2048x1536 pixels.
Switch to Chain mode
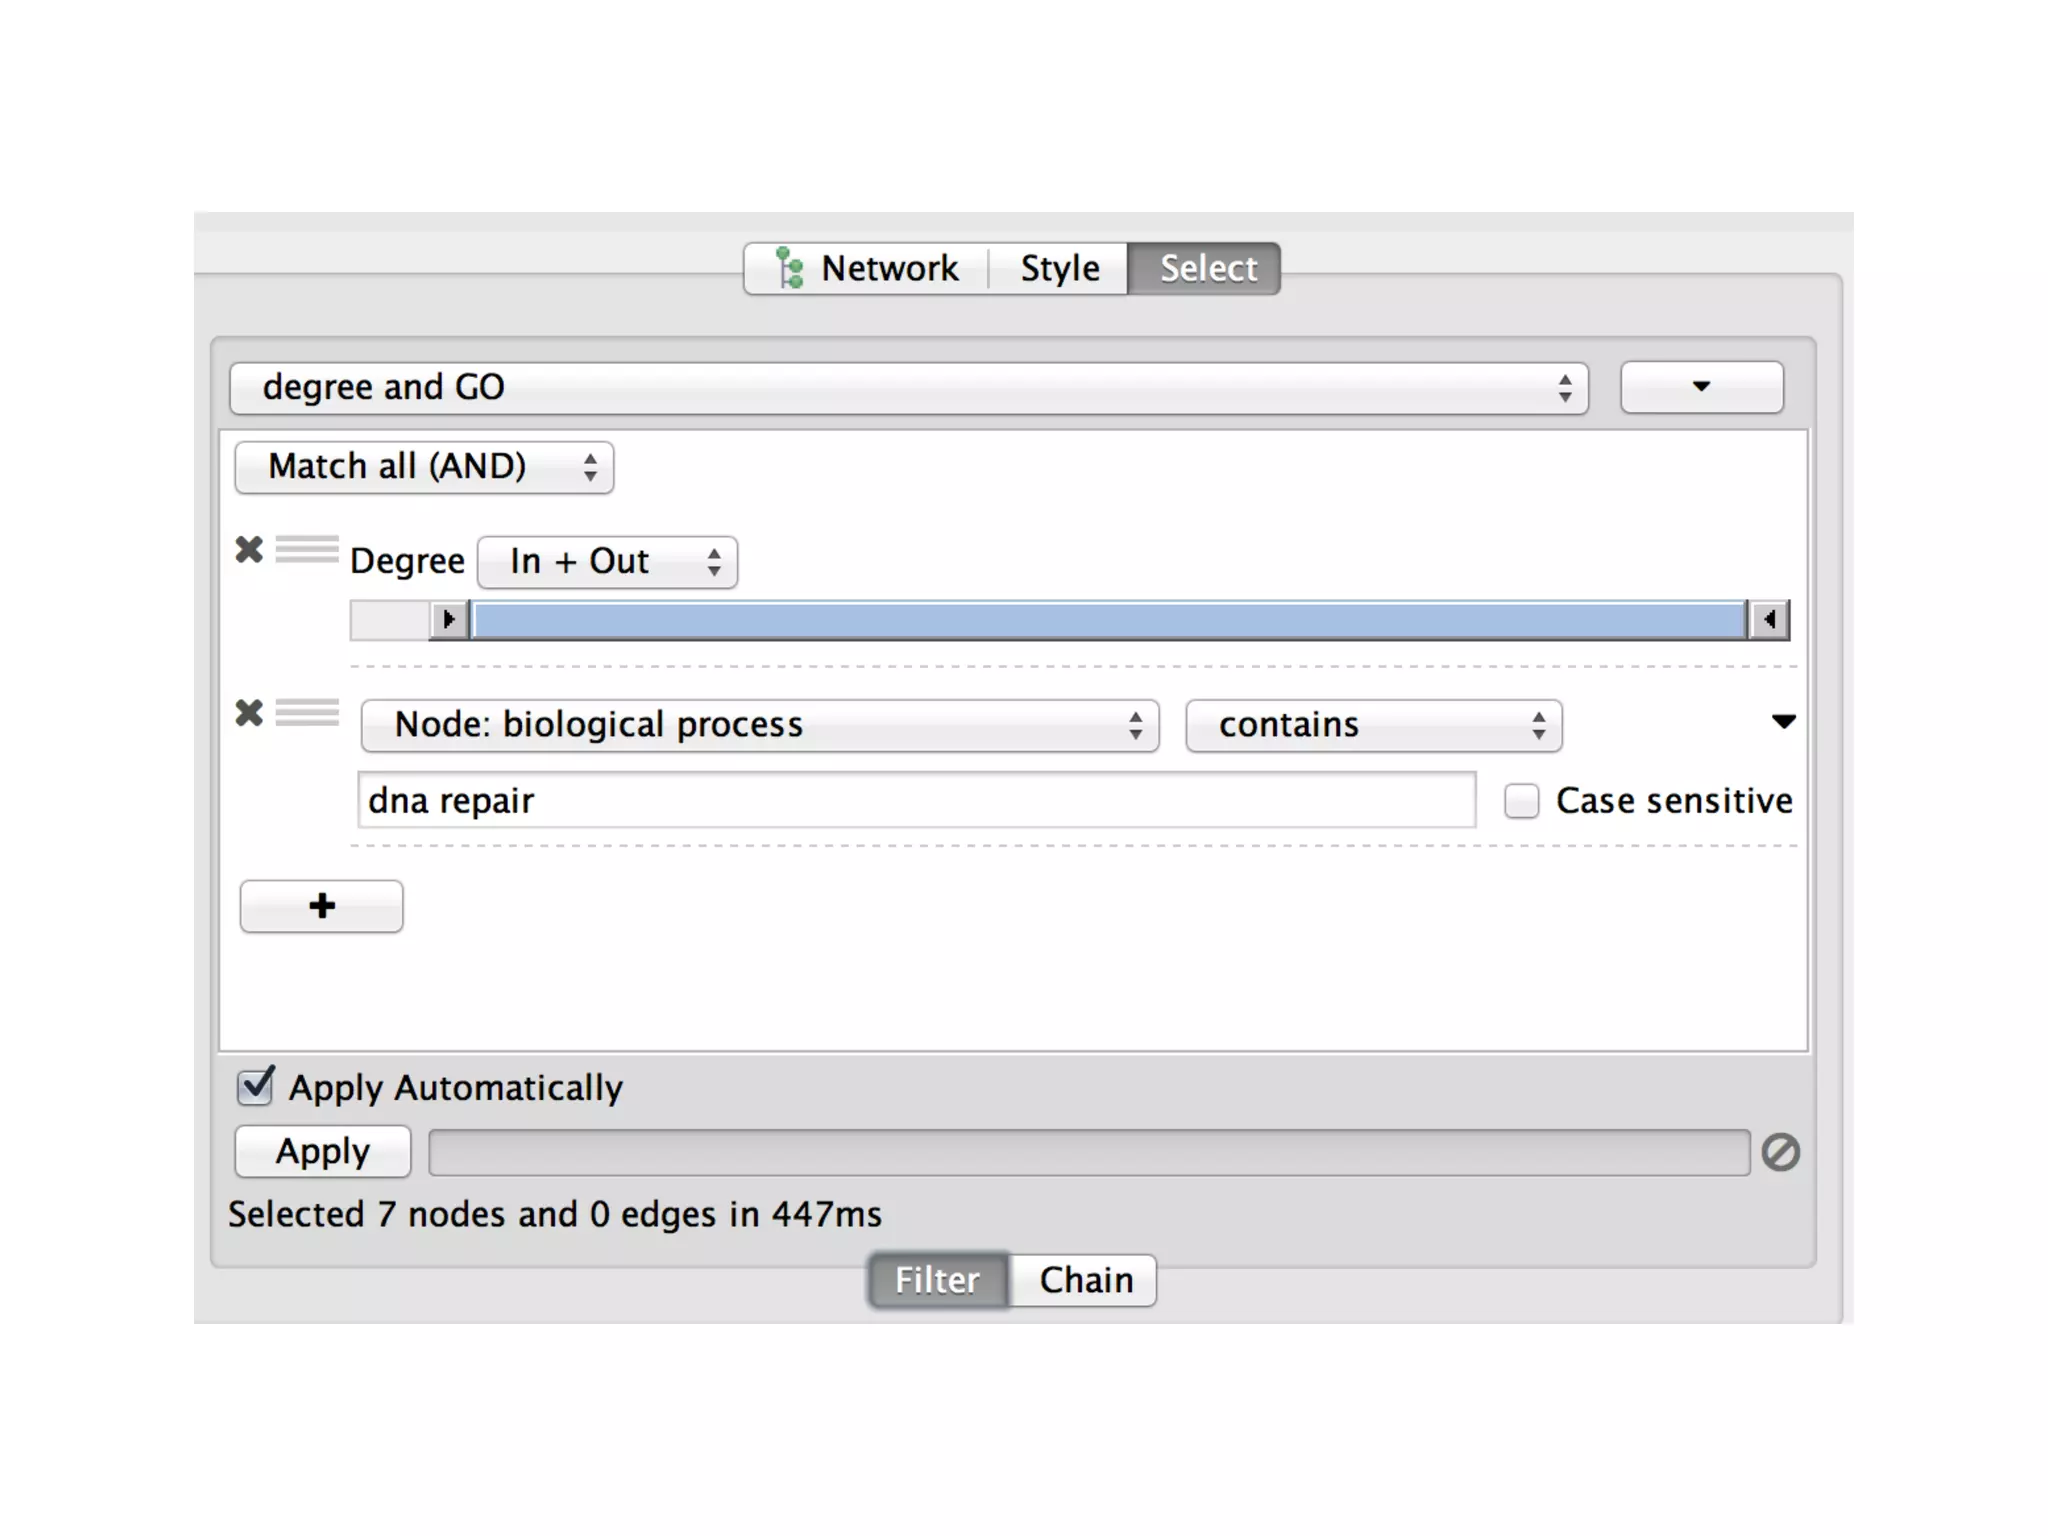tap(1085, 1280)
